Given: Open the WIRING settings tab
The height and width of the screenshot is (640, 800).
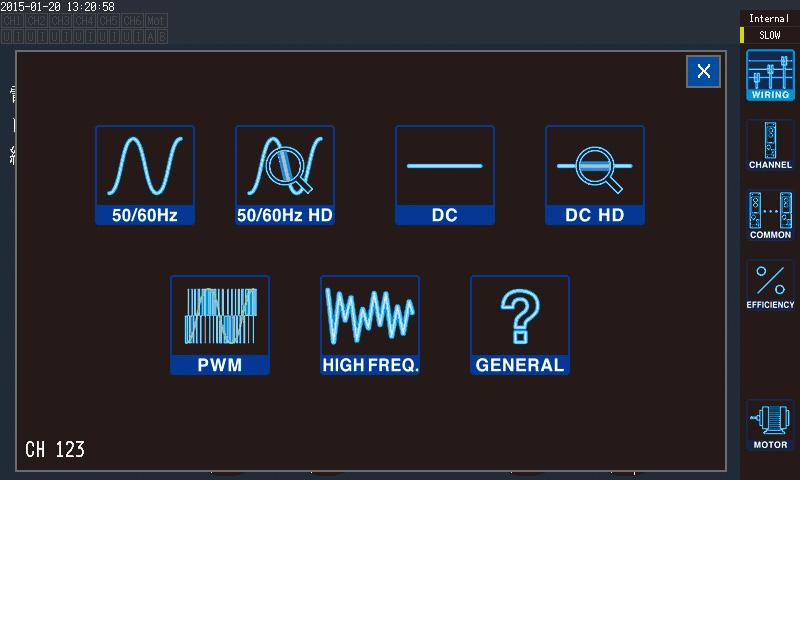Looking at the screenshot, I should pyautogui.click(x=770, y=76).
